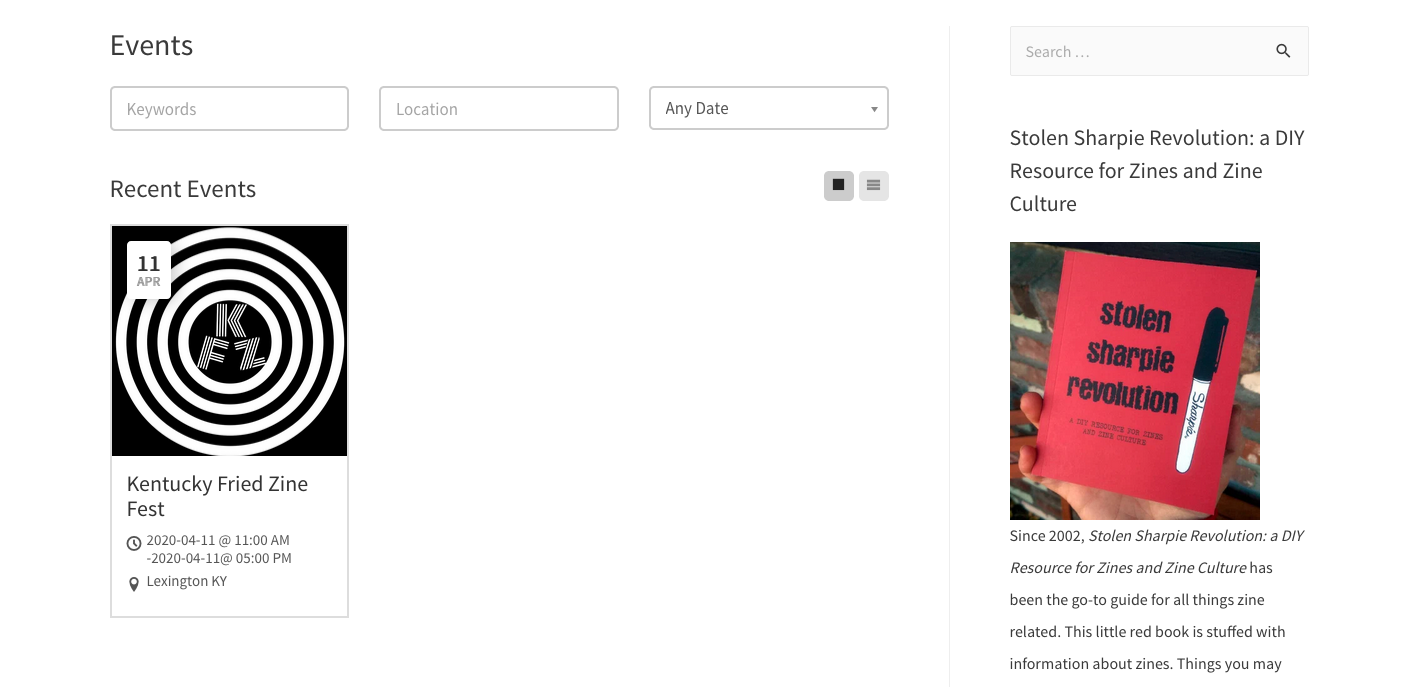Click the search magnifier icon

(x=1283, y=51)
